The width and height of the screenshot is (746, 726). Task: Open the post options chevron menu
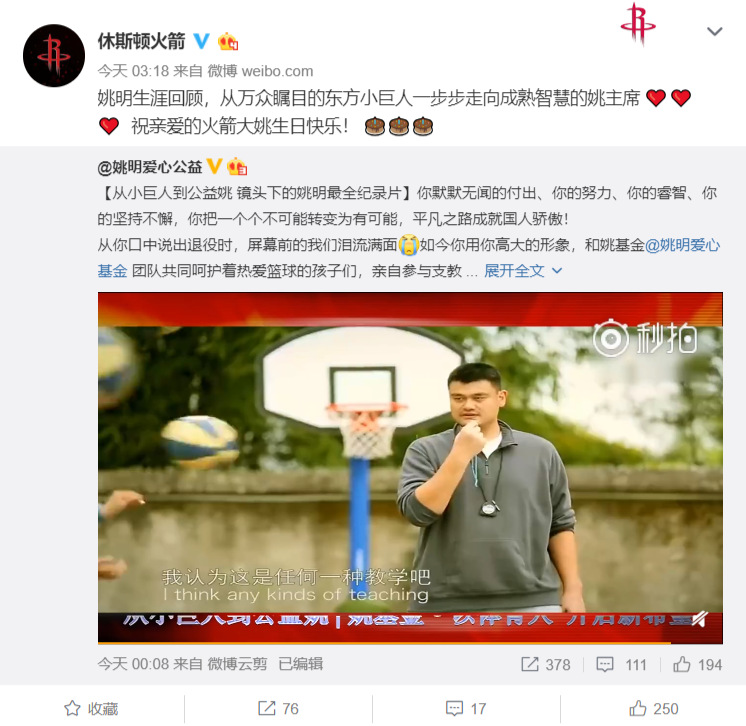pos(715,31)
